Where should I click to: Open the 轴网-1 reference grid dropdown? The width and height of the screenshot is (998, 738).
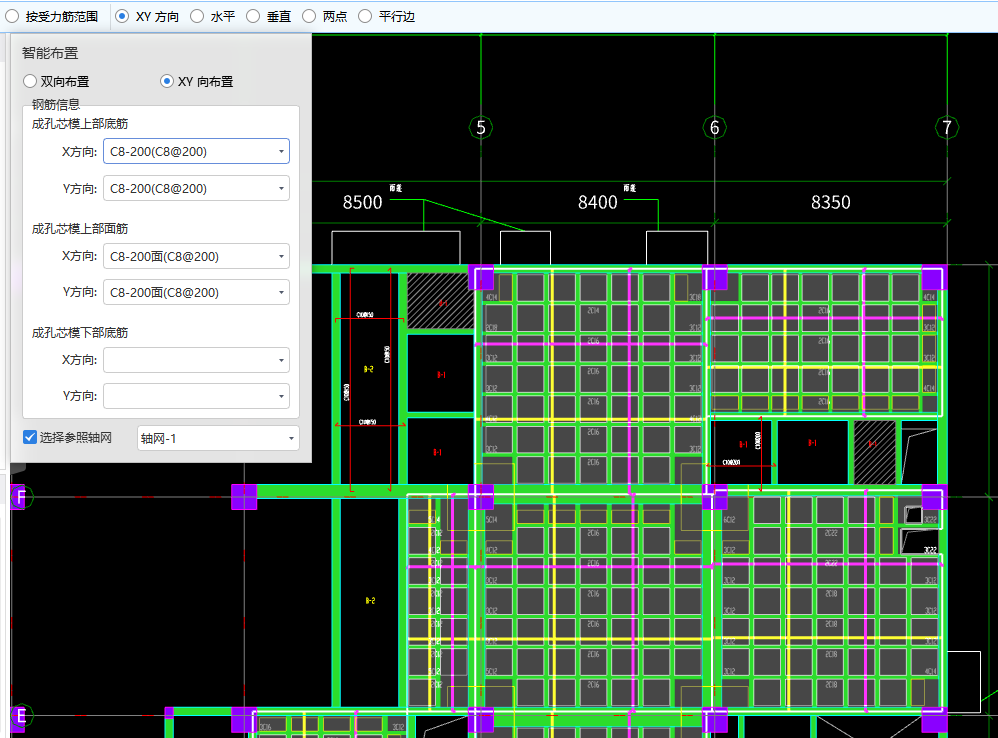217,438
